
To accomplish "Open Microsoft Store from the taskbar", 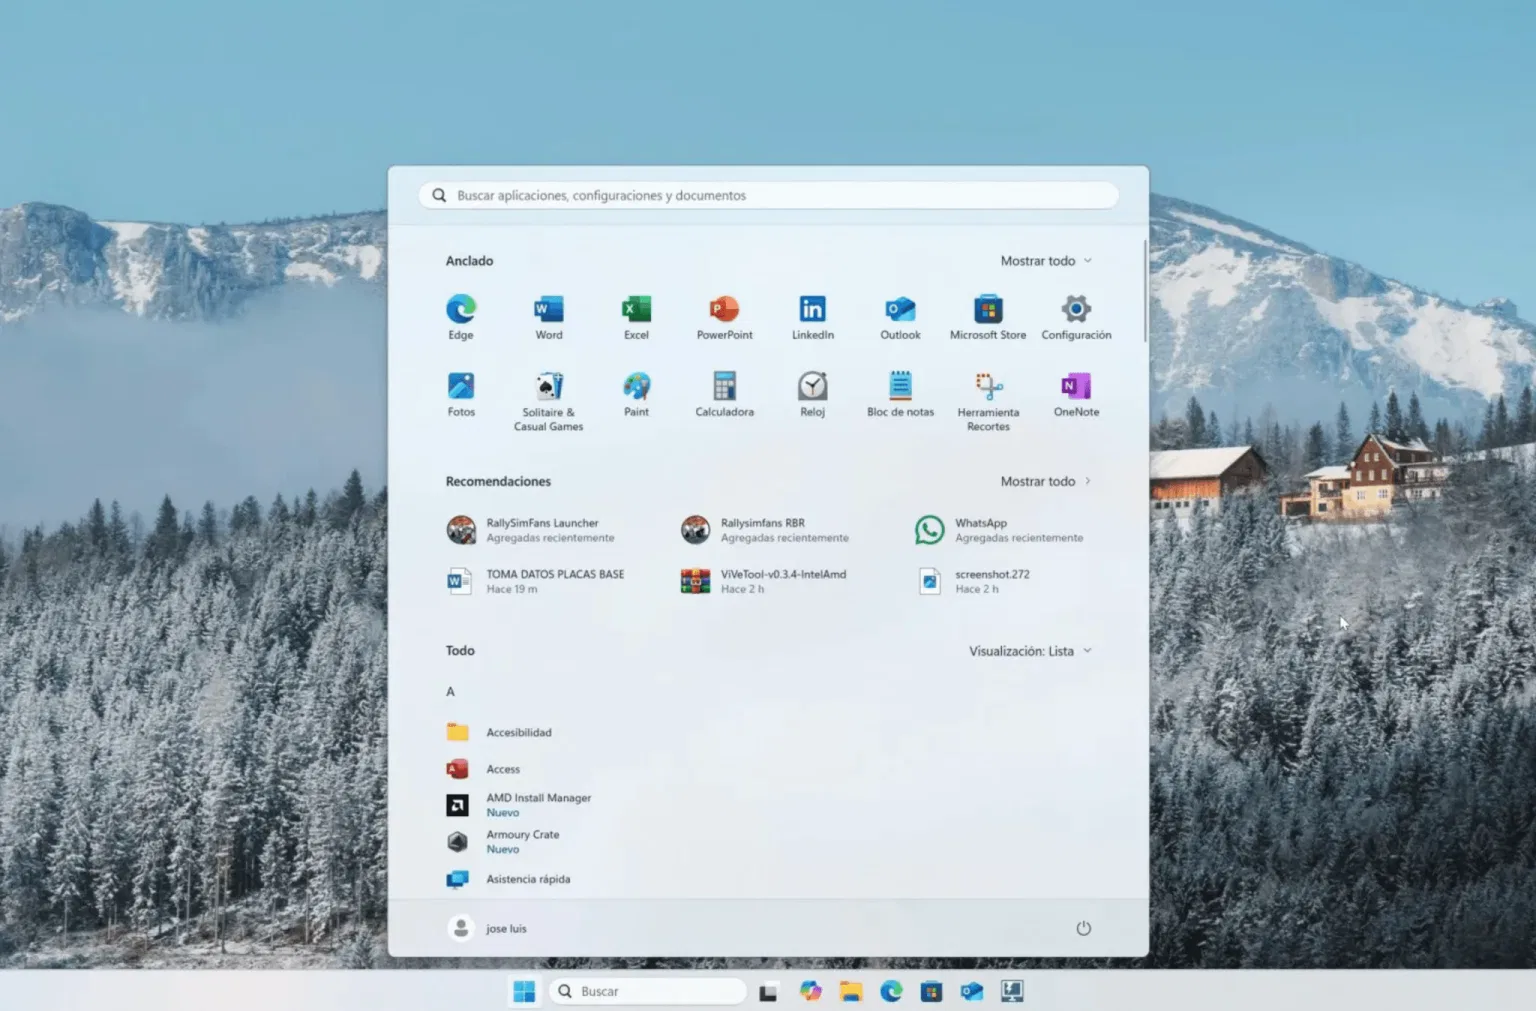I will pos(932,991).
